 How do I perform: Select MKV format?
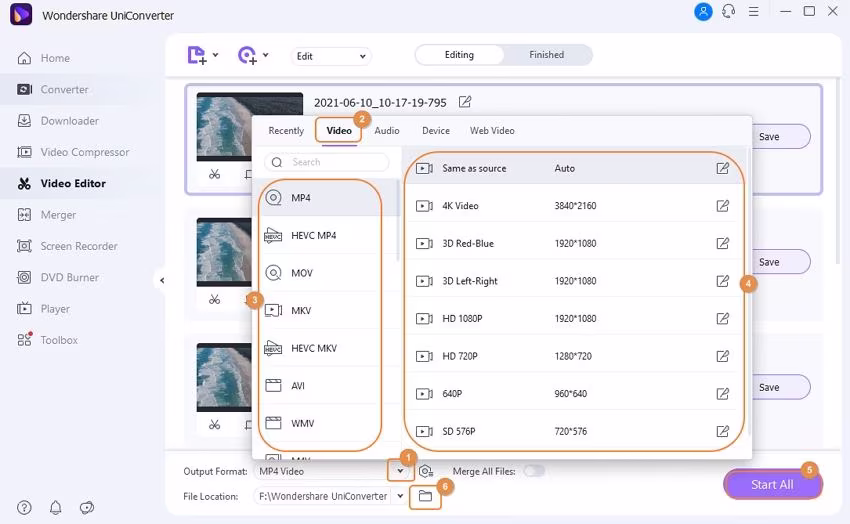pyautogui.click(x=324, y=310)
